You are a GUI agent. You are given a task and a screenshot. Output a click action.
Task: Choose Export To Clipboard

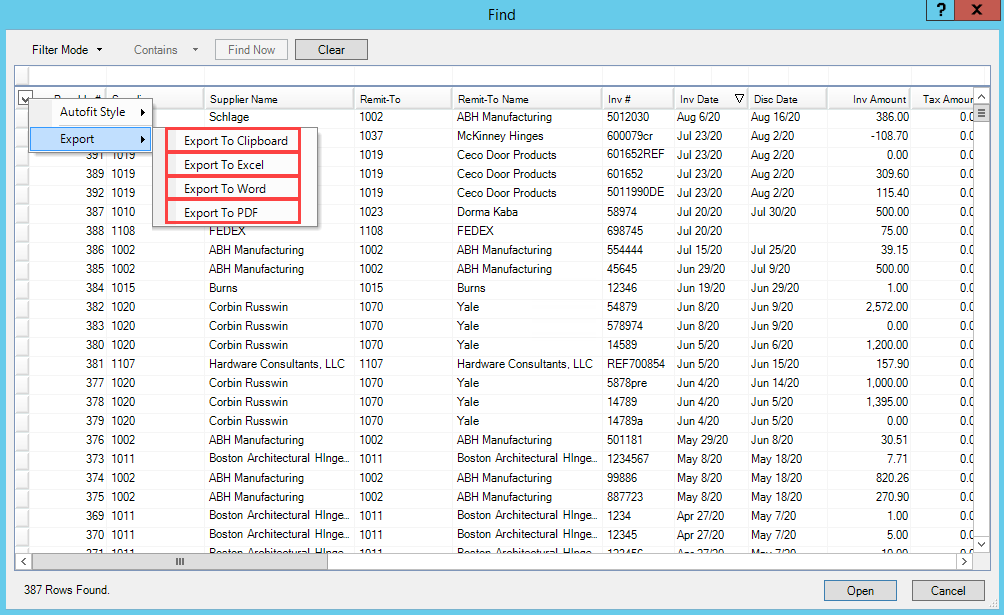[x=233, y=140]
